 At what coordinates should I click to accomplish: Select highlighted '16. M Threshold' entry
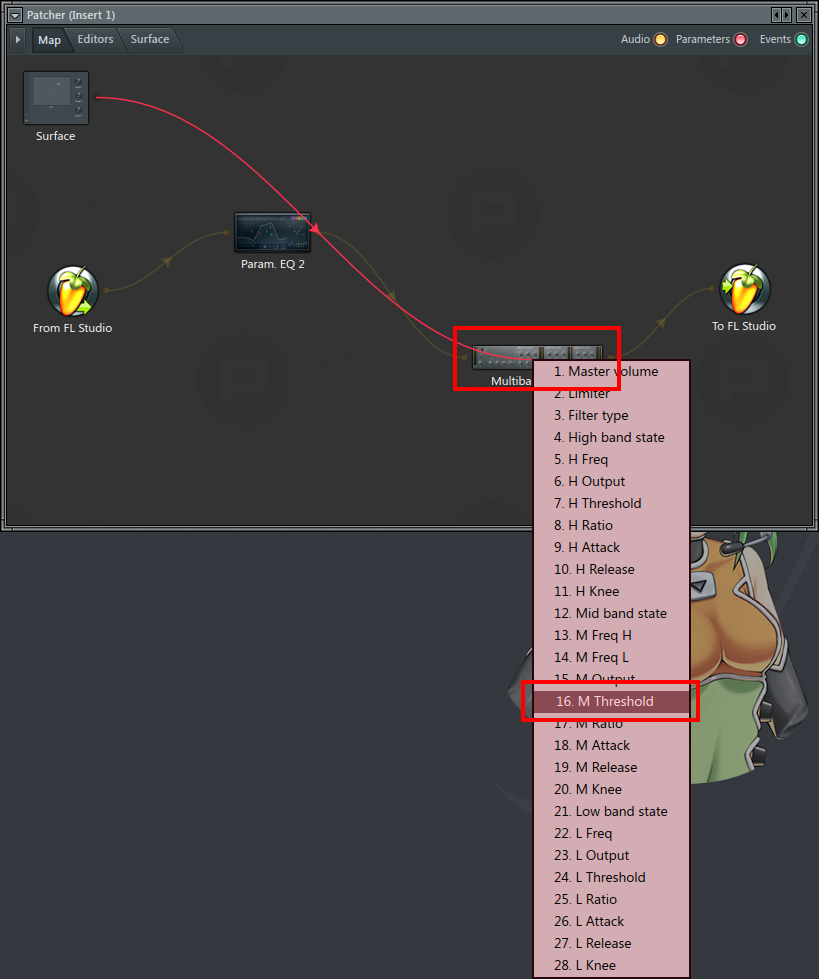coord(612,701)
